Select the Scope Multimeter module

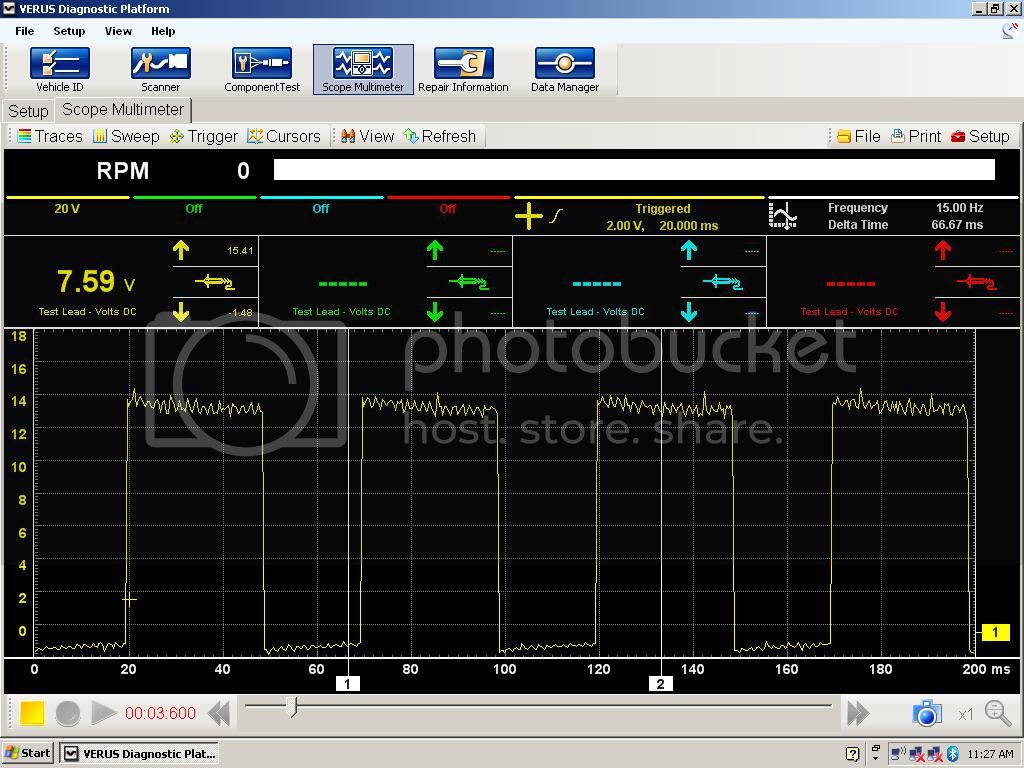(363, 70)
